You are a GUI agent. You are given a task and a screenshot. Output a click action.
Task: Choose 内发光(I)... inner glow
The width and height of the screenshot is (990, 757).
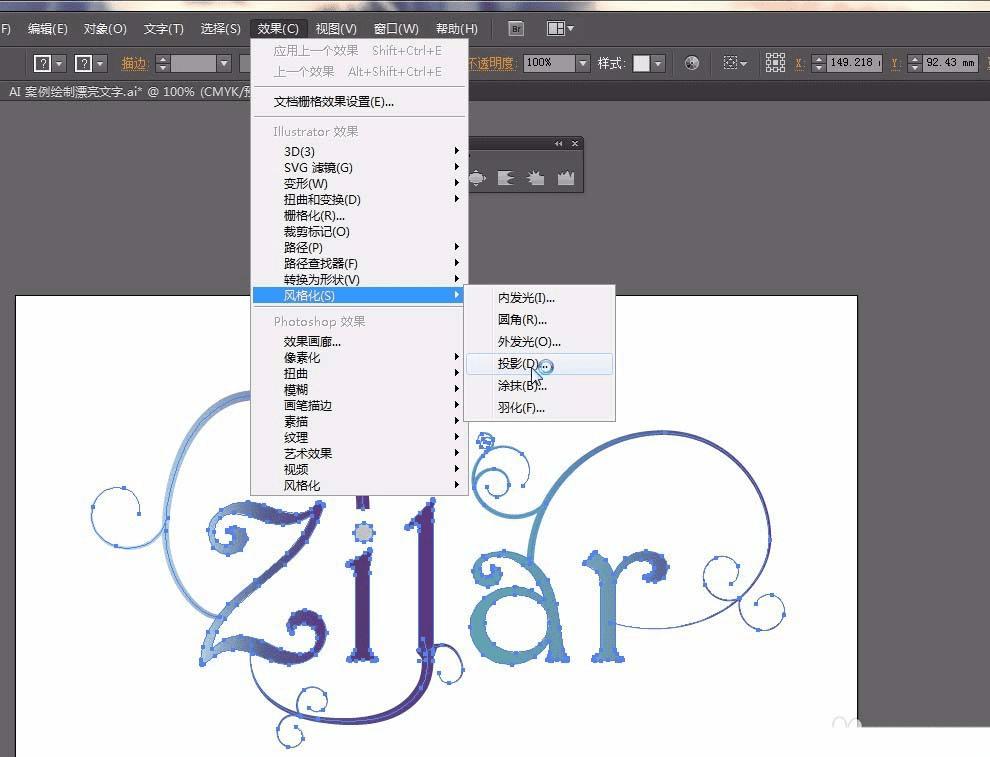click(x=539, y=298)
